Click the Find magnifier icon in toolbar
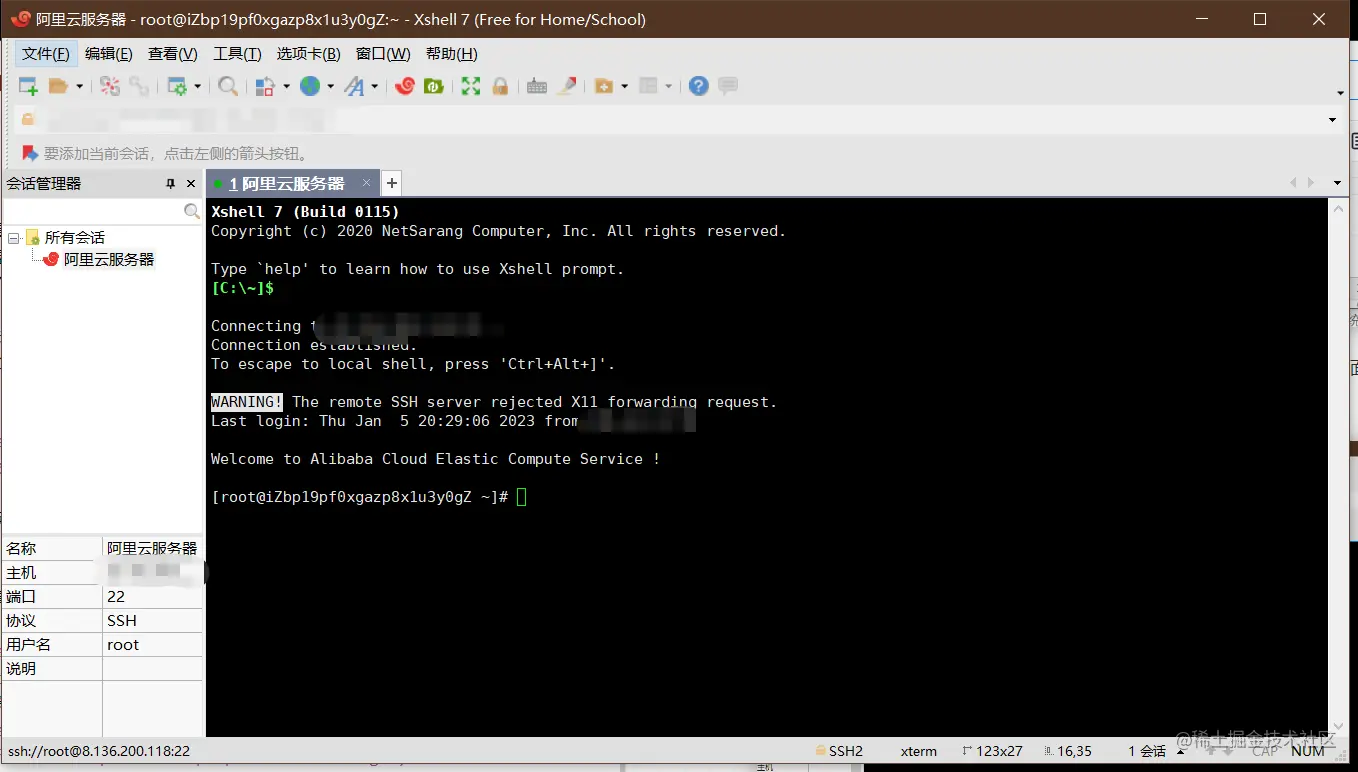Viewport: 1358px width, 772px height. tap(228, 86)
